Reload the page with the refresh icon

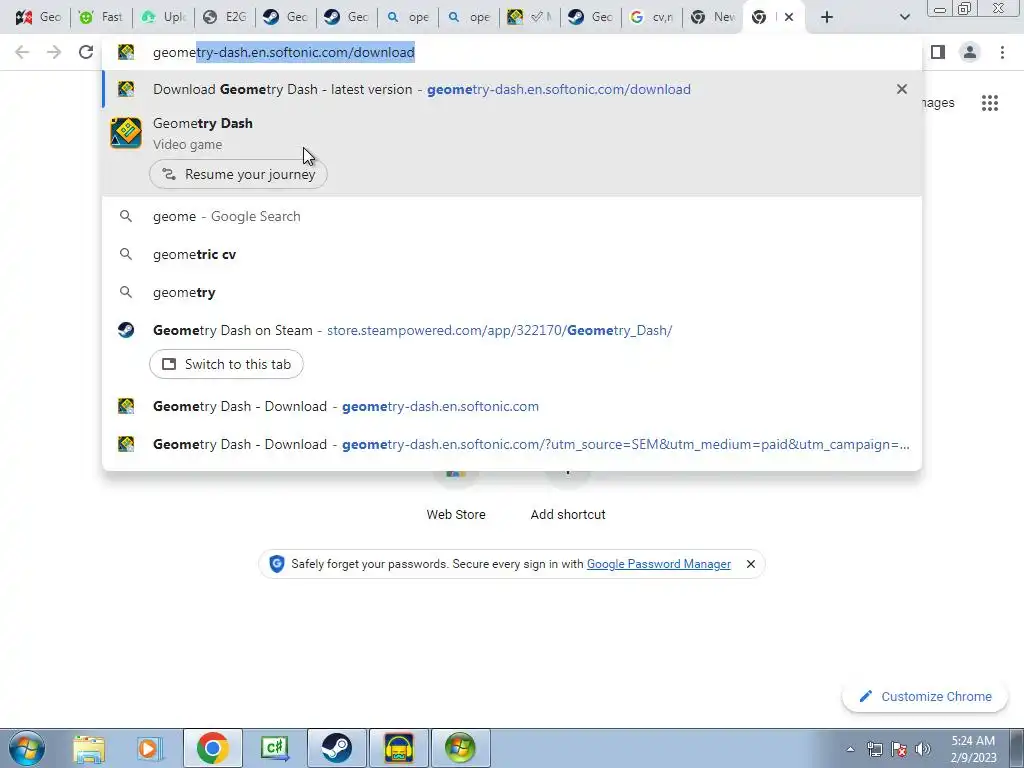pos(86,52)
